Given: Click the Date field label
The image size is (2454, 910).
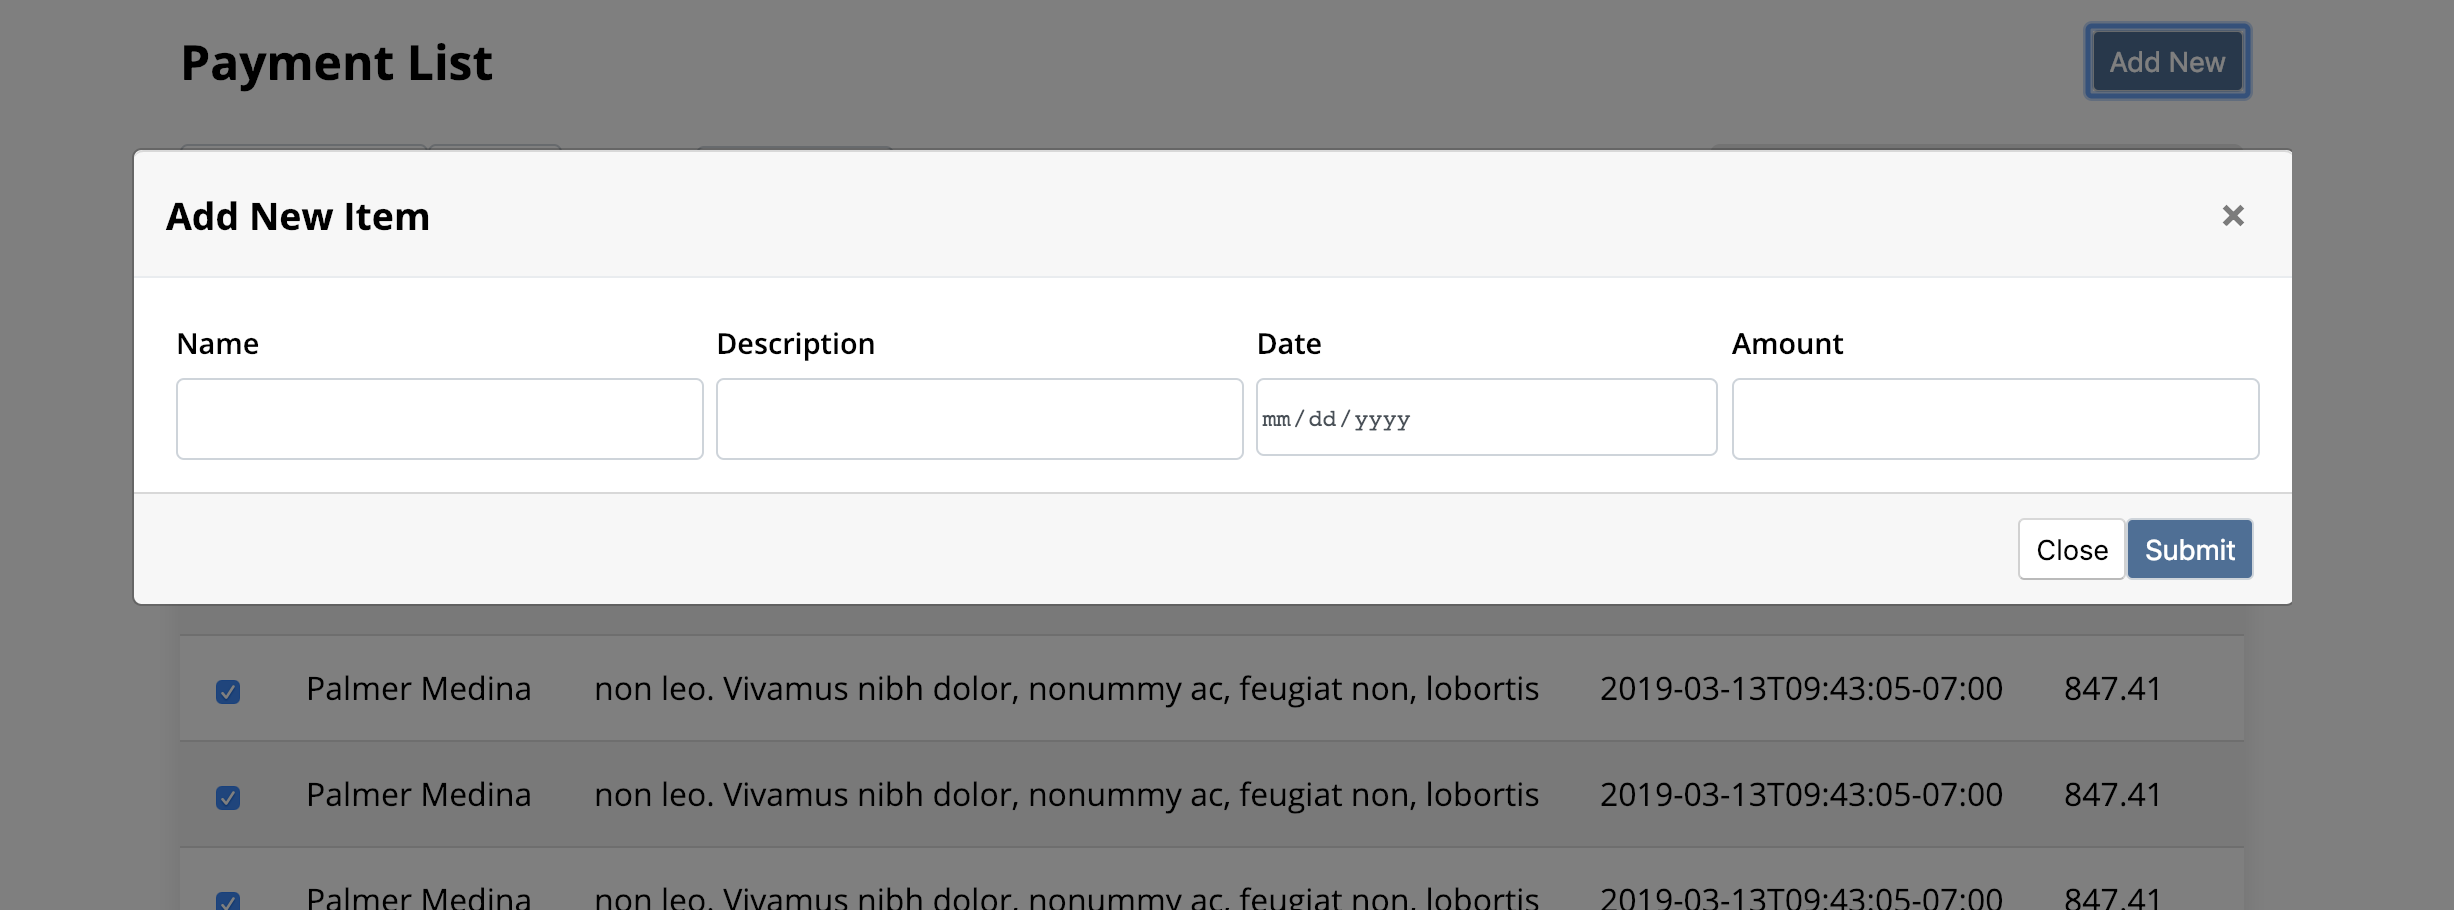Looking at the screenshot, I should point(1288,344).
